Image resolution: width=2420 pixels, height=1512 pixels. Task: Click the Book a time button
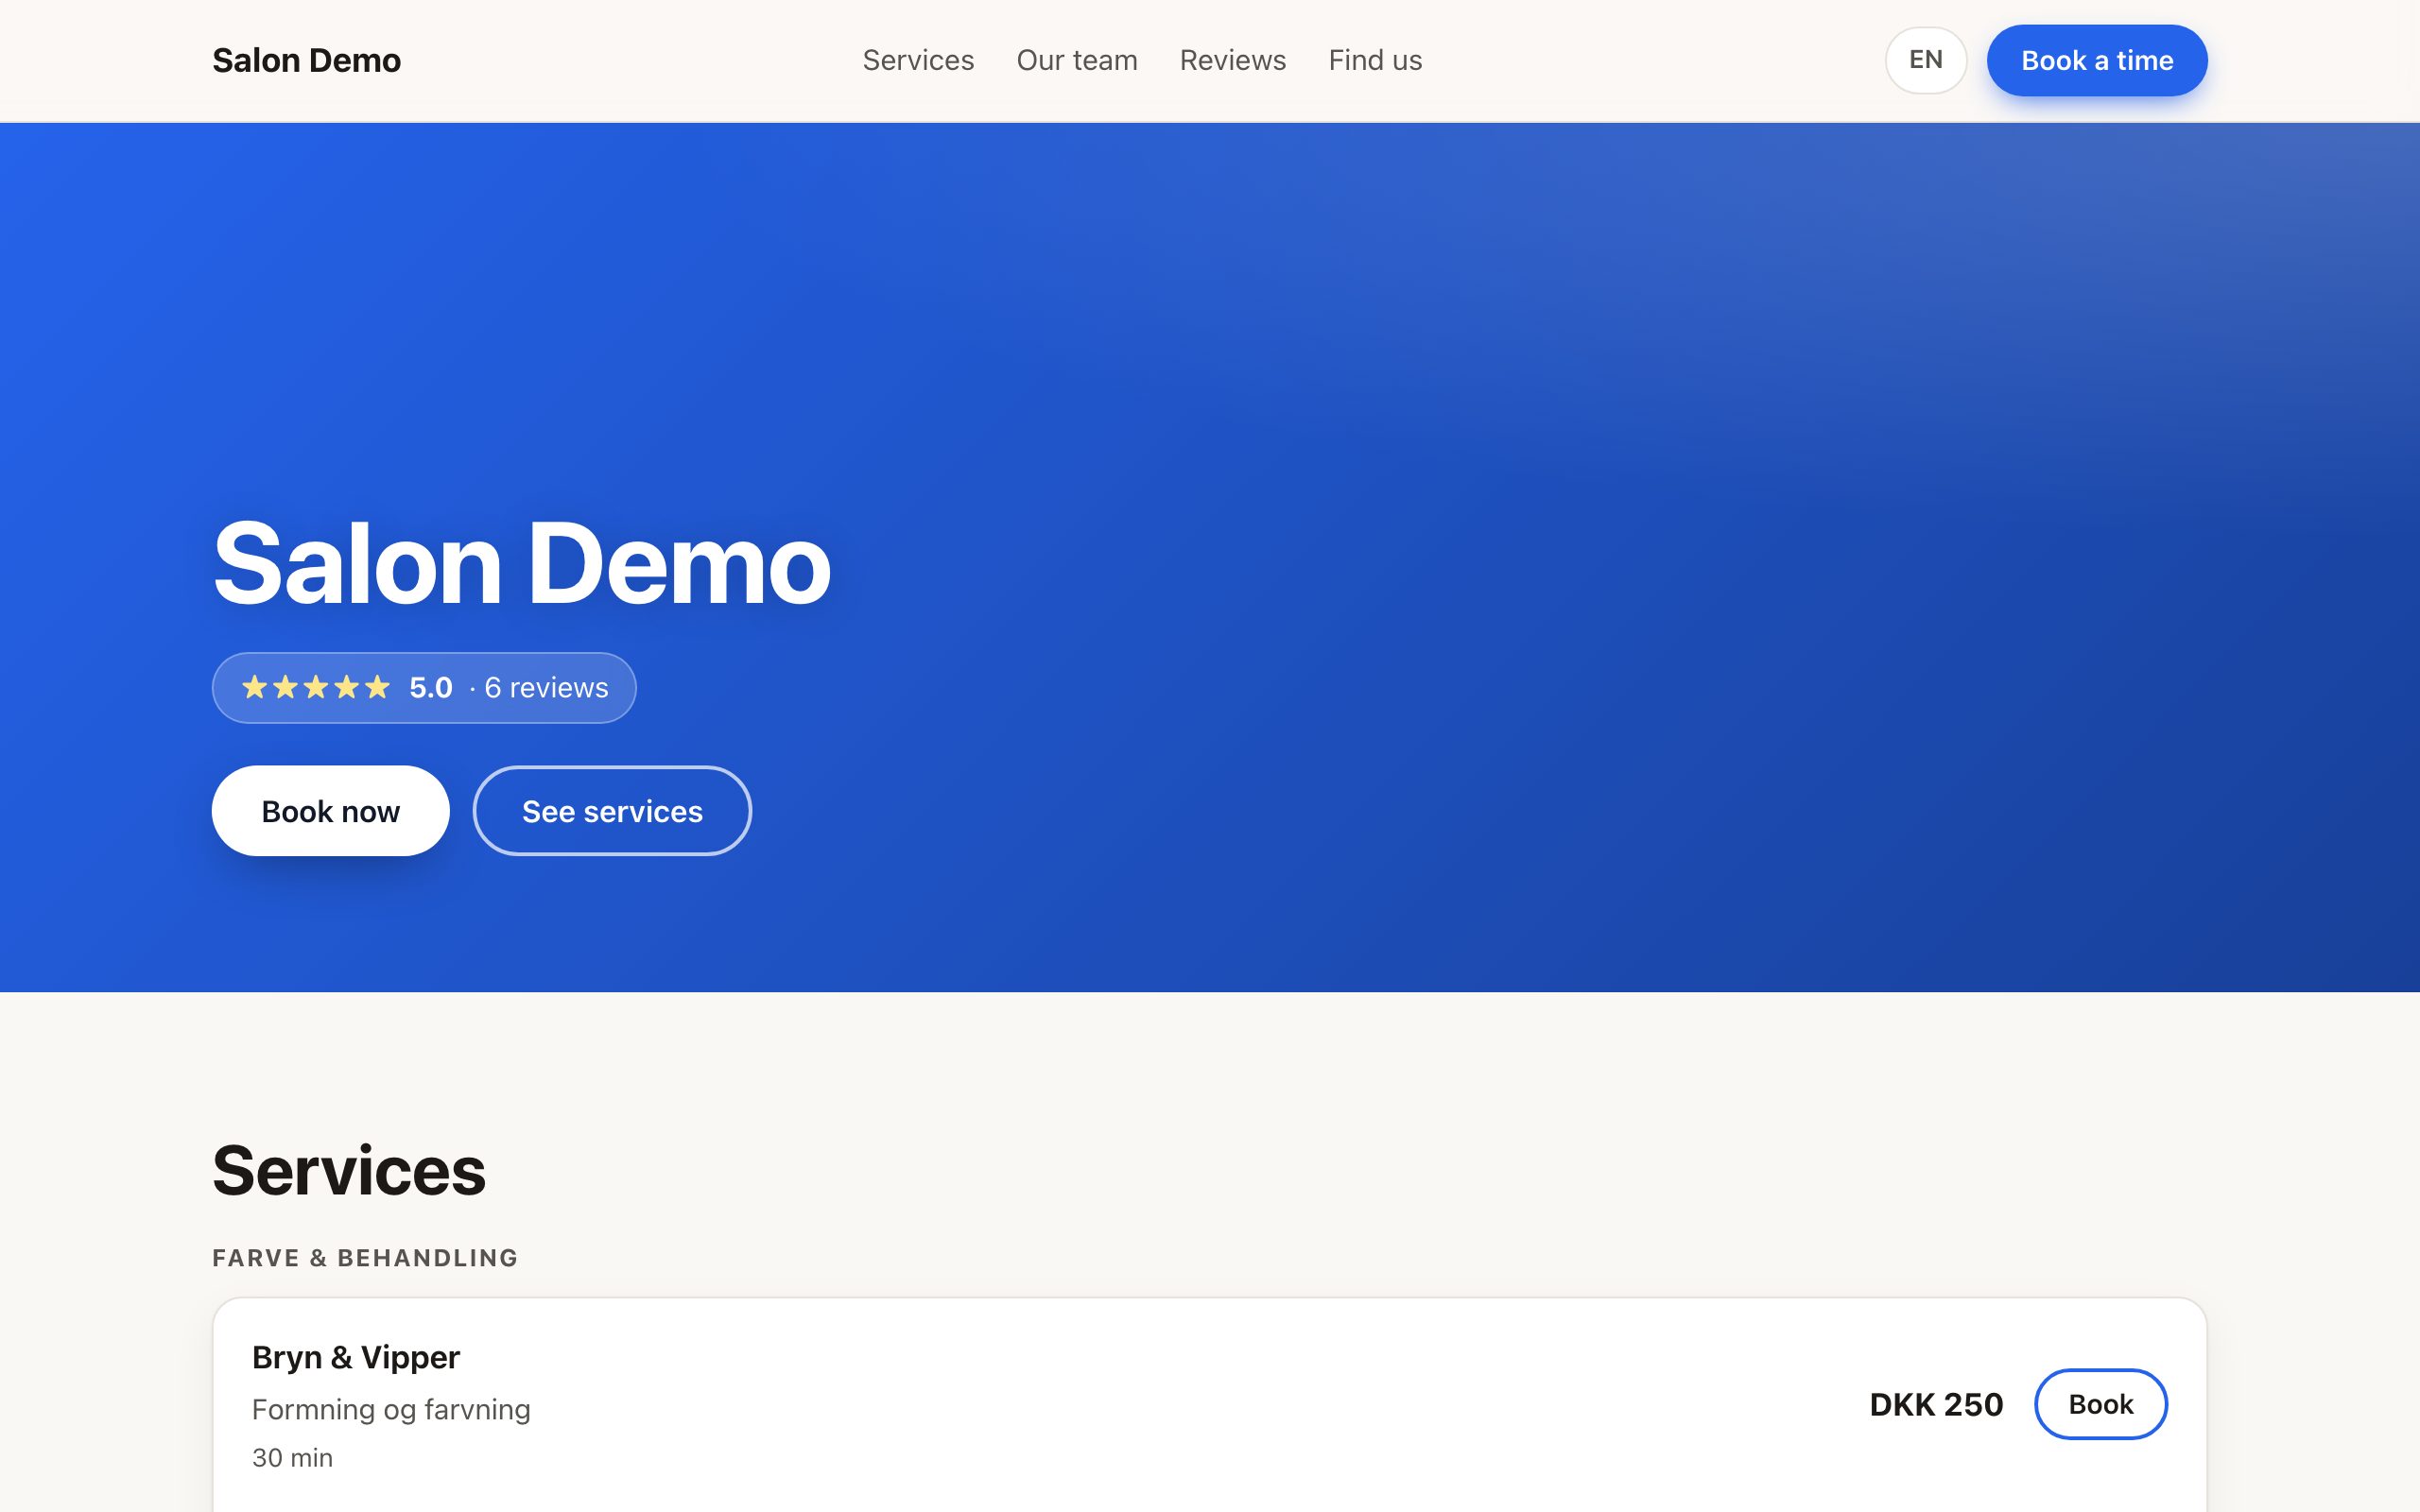pyautogui.click(x=2097, y=60)
